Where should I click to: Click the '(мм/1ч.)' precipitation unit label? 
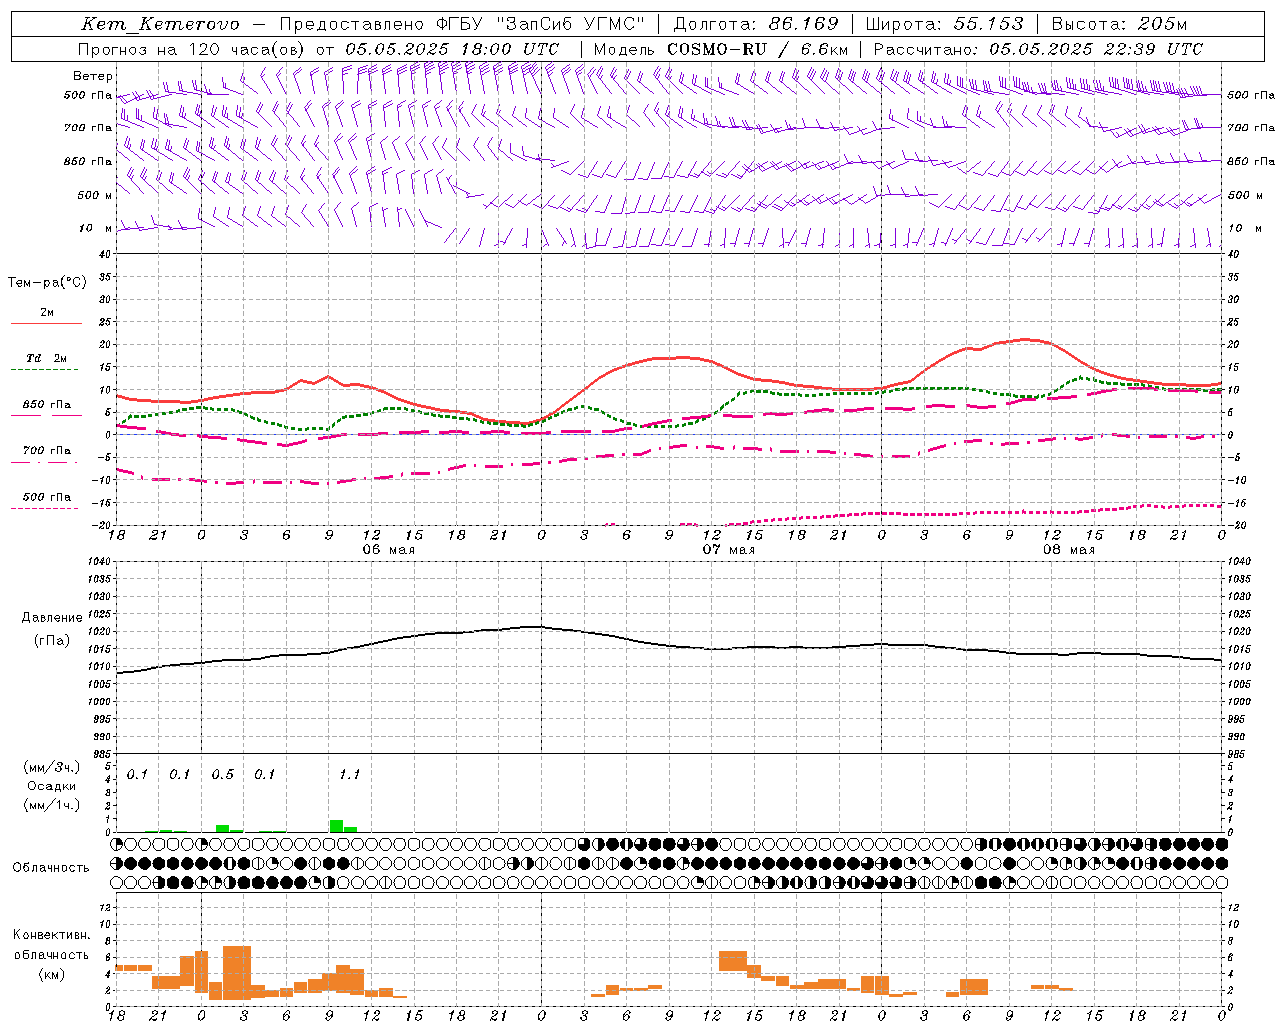pyautogui.click(x=52, y=804)
